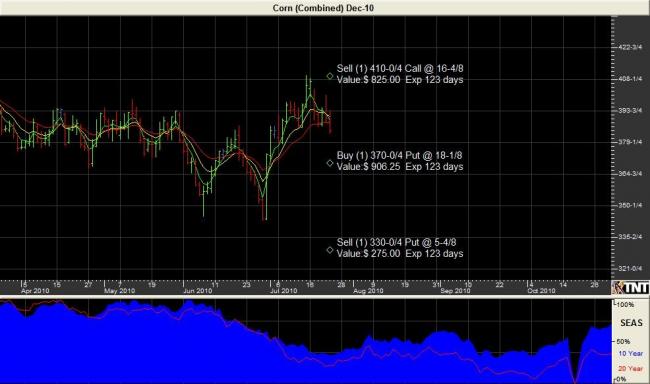
Task: Click the 100% seasonal scale label
Action: pos(625,305)
